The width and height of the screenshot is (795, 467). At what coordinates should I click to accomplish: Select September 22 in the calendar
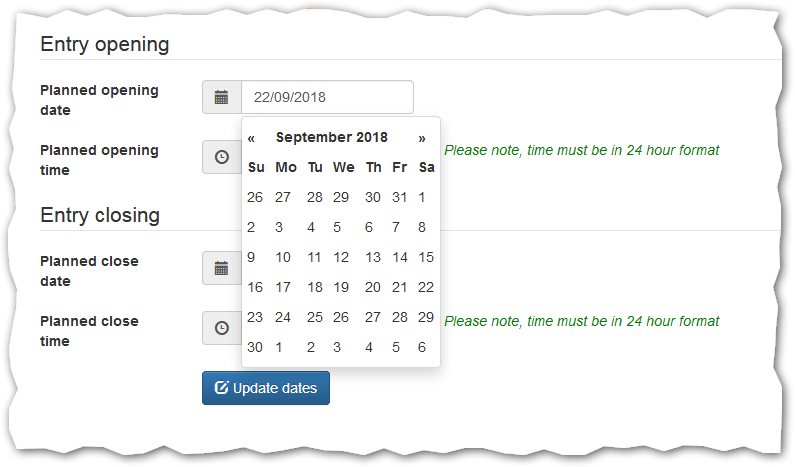(x=426, y=287)
